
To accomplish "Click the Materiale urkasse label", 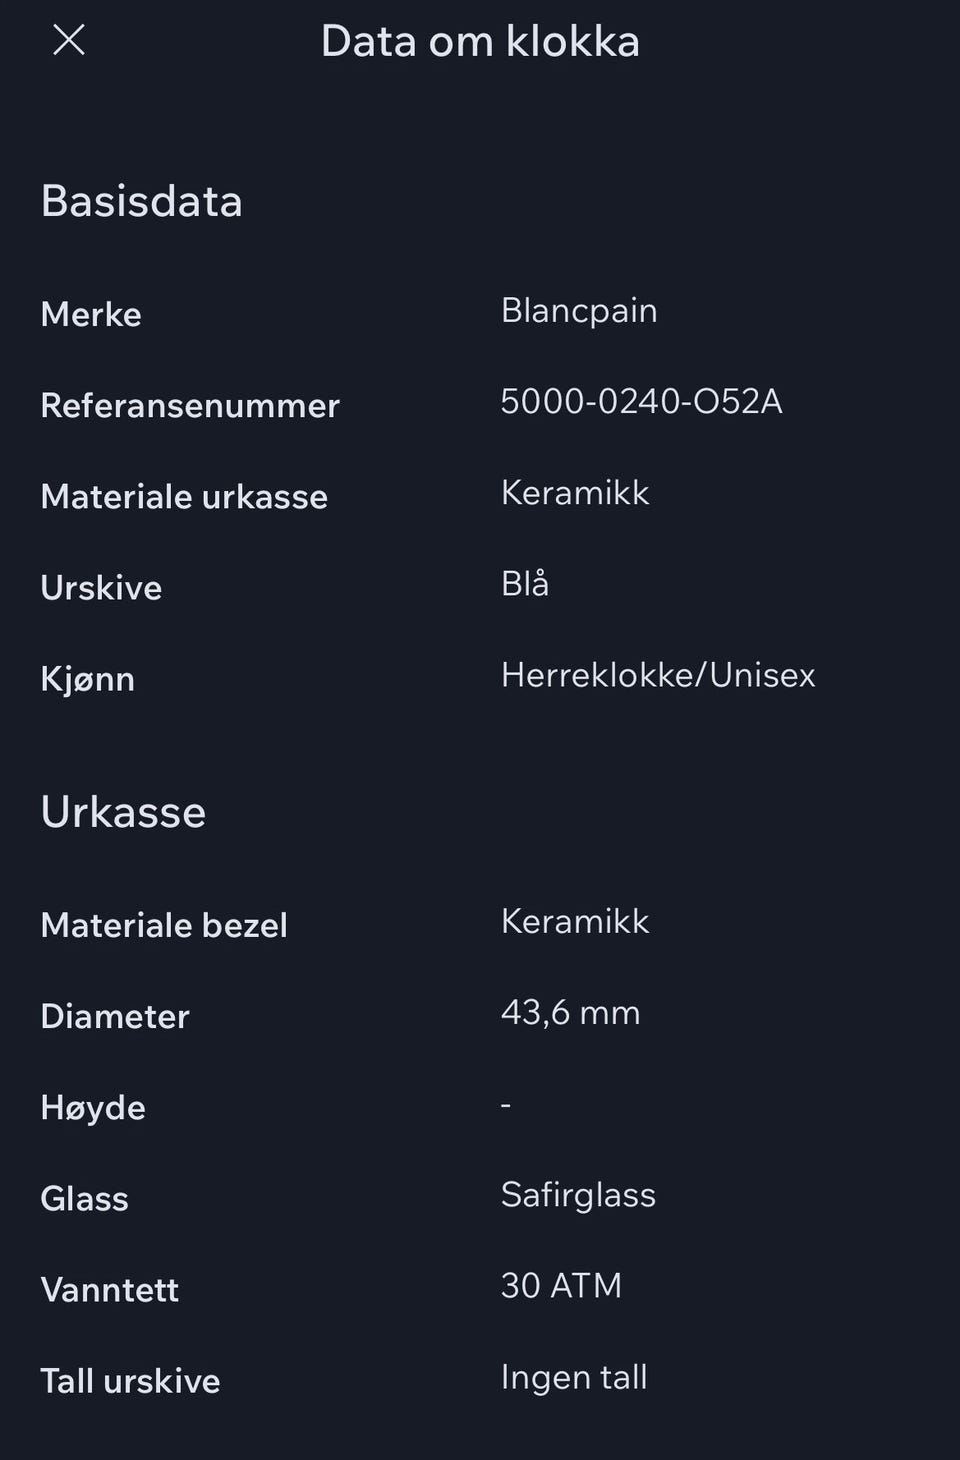I will coord(184,497).
